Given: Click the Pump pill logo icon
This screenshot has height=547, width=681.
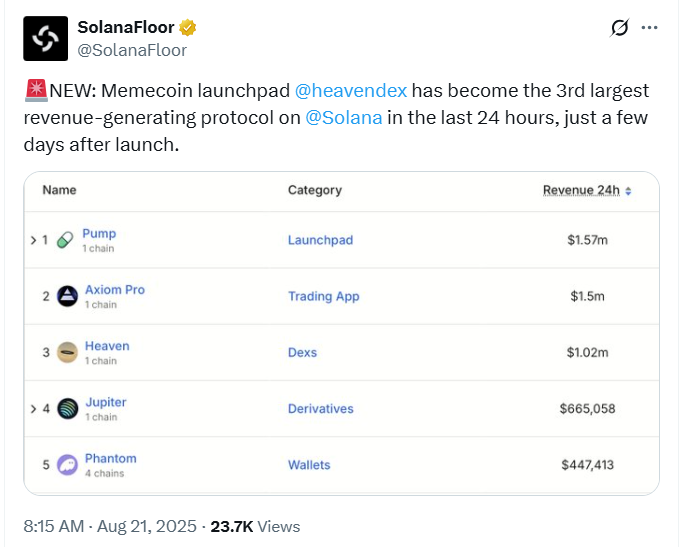Looking at the screenshot, I should click(x=66, y=240).
